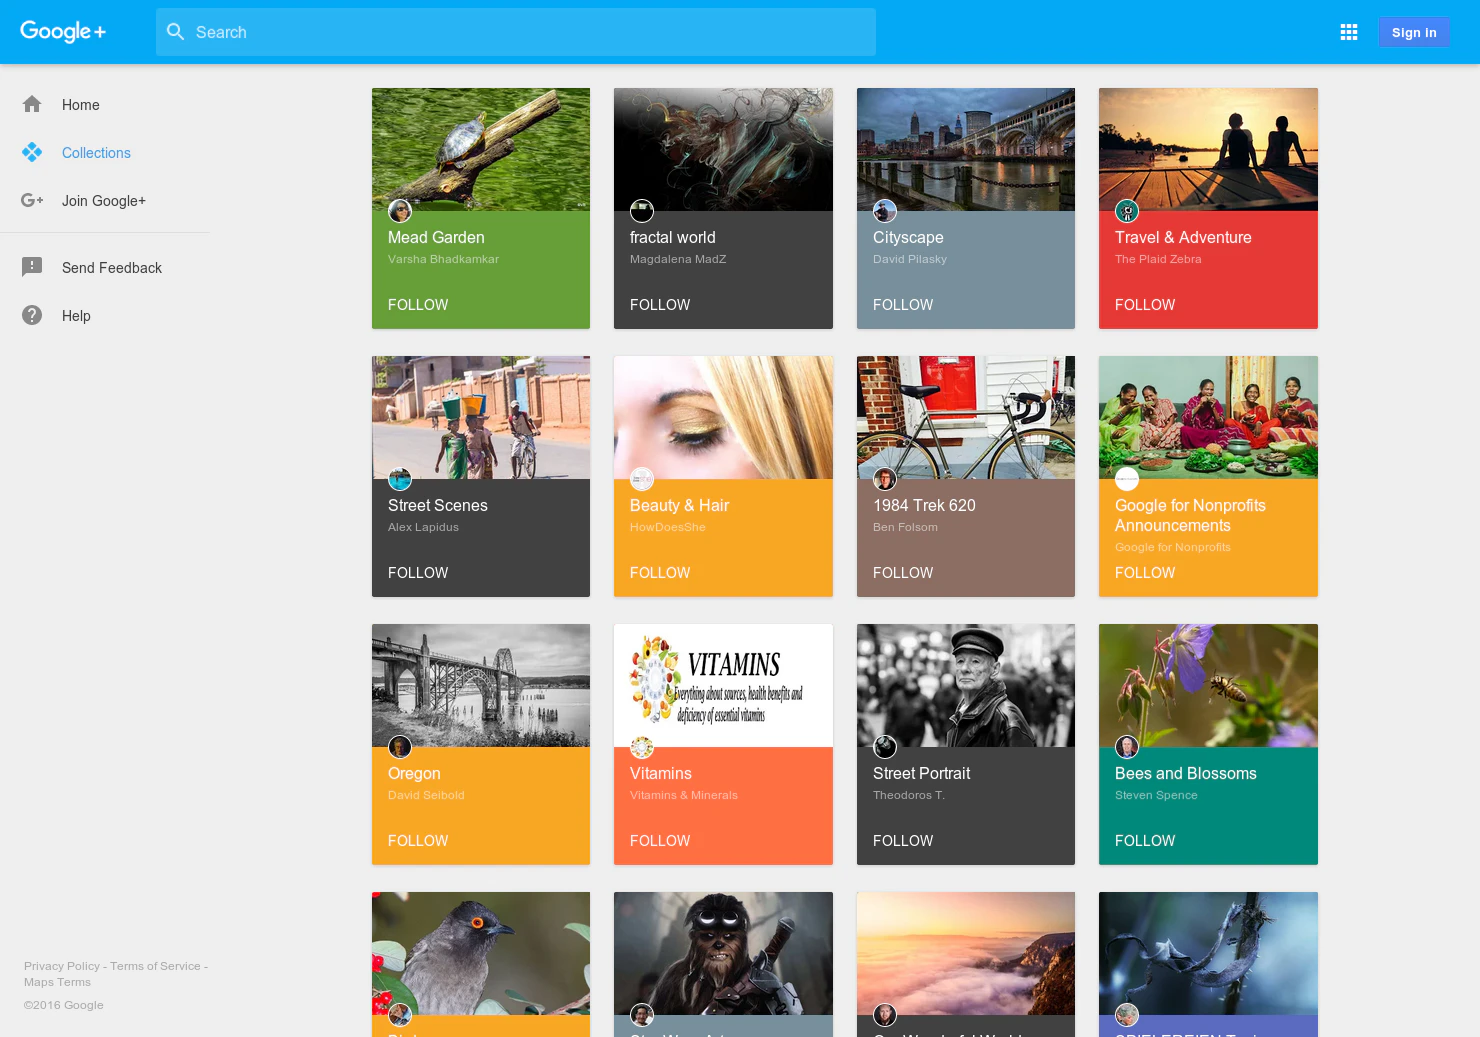Screen dimensions: 1480x1037
Task: Open Ben Folsom avatar on 1984 Trek 620
Action: pos(885,479)
